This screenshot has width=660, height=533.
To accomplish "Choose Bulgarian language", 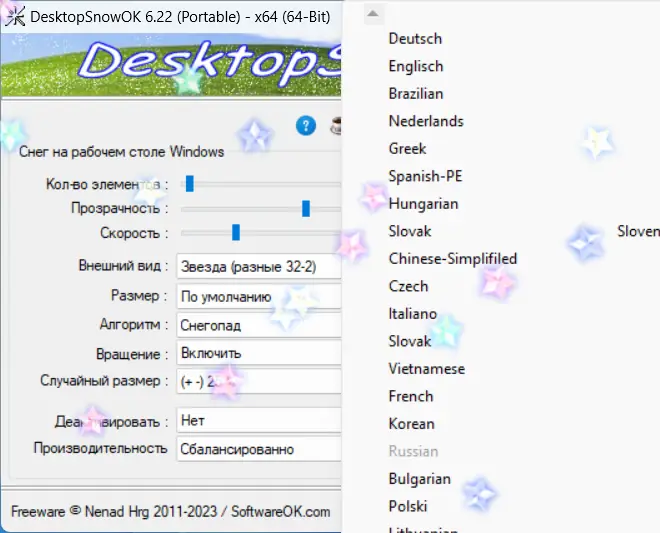I will tap(420, 479).
